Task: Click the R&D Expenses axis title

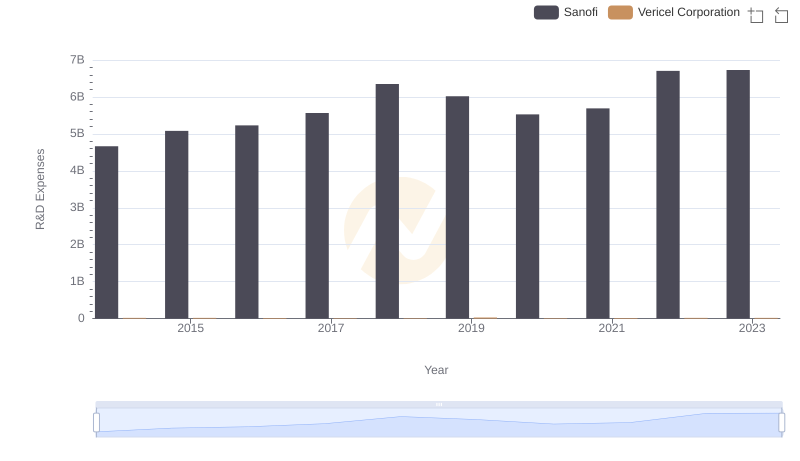Action: click(x=40, y=189)
